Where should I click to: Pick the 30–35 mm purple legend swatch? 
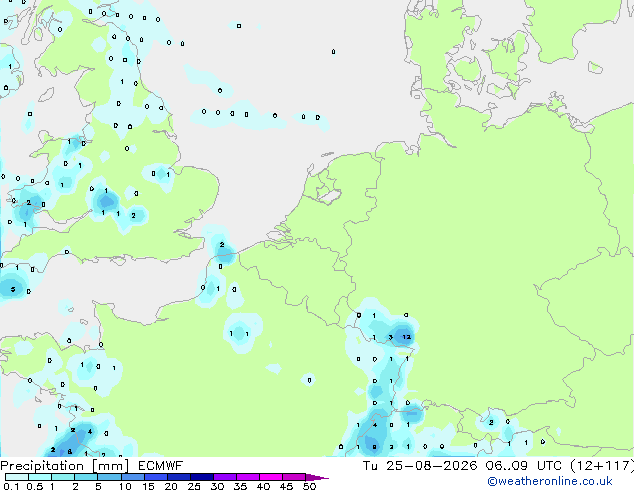pos(224,477)
